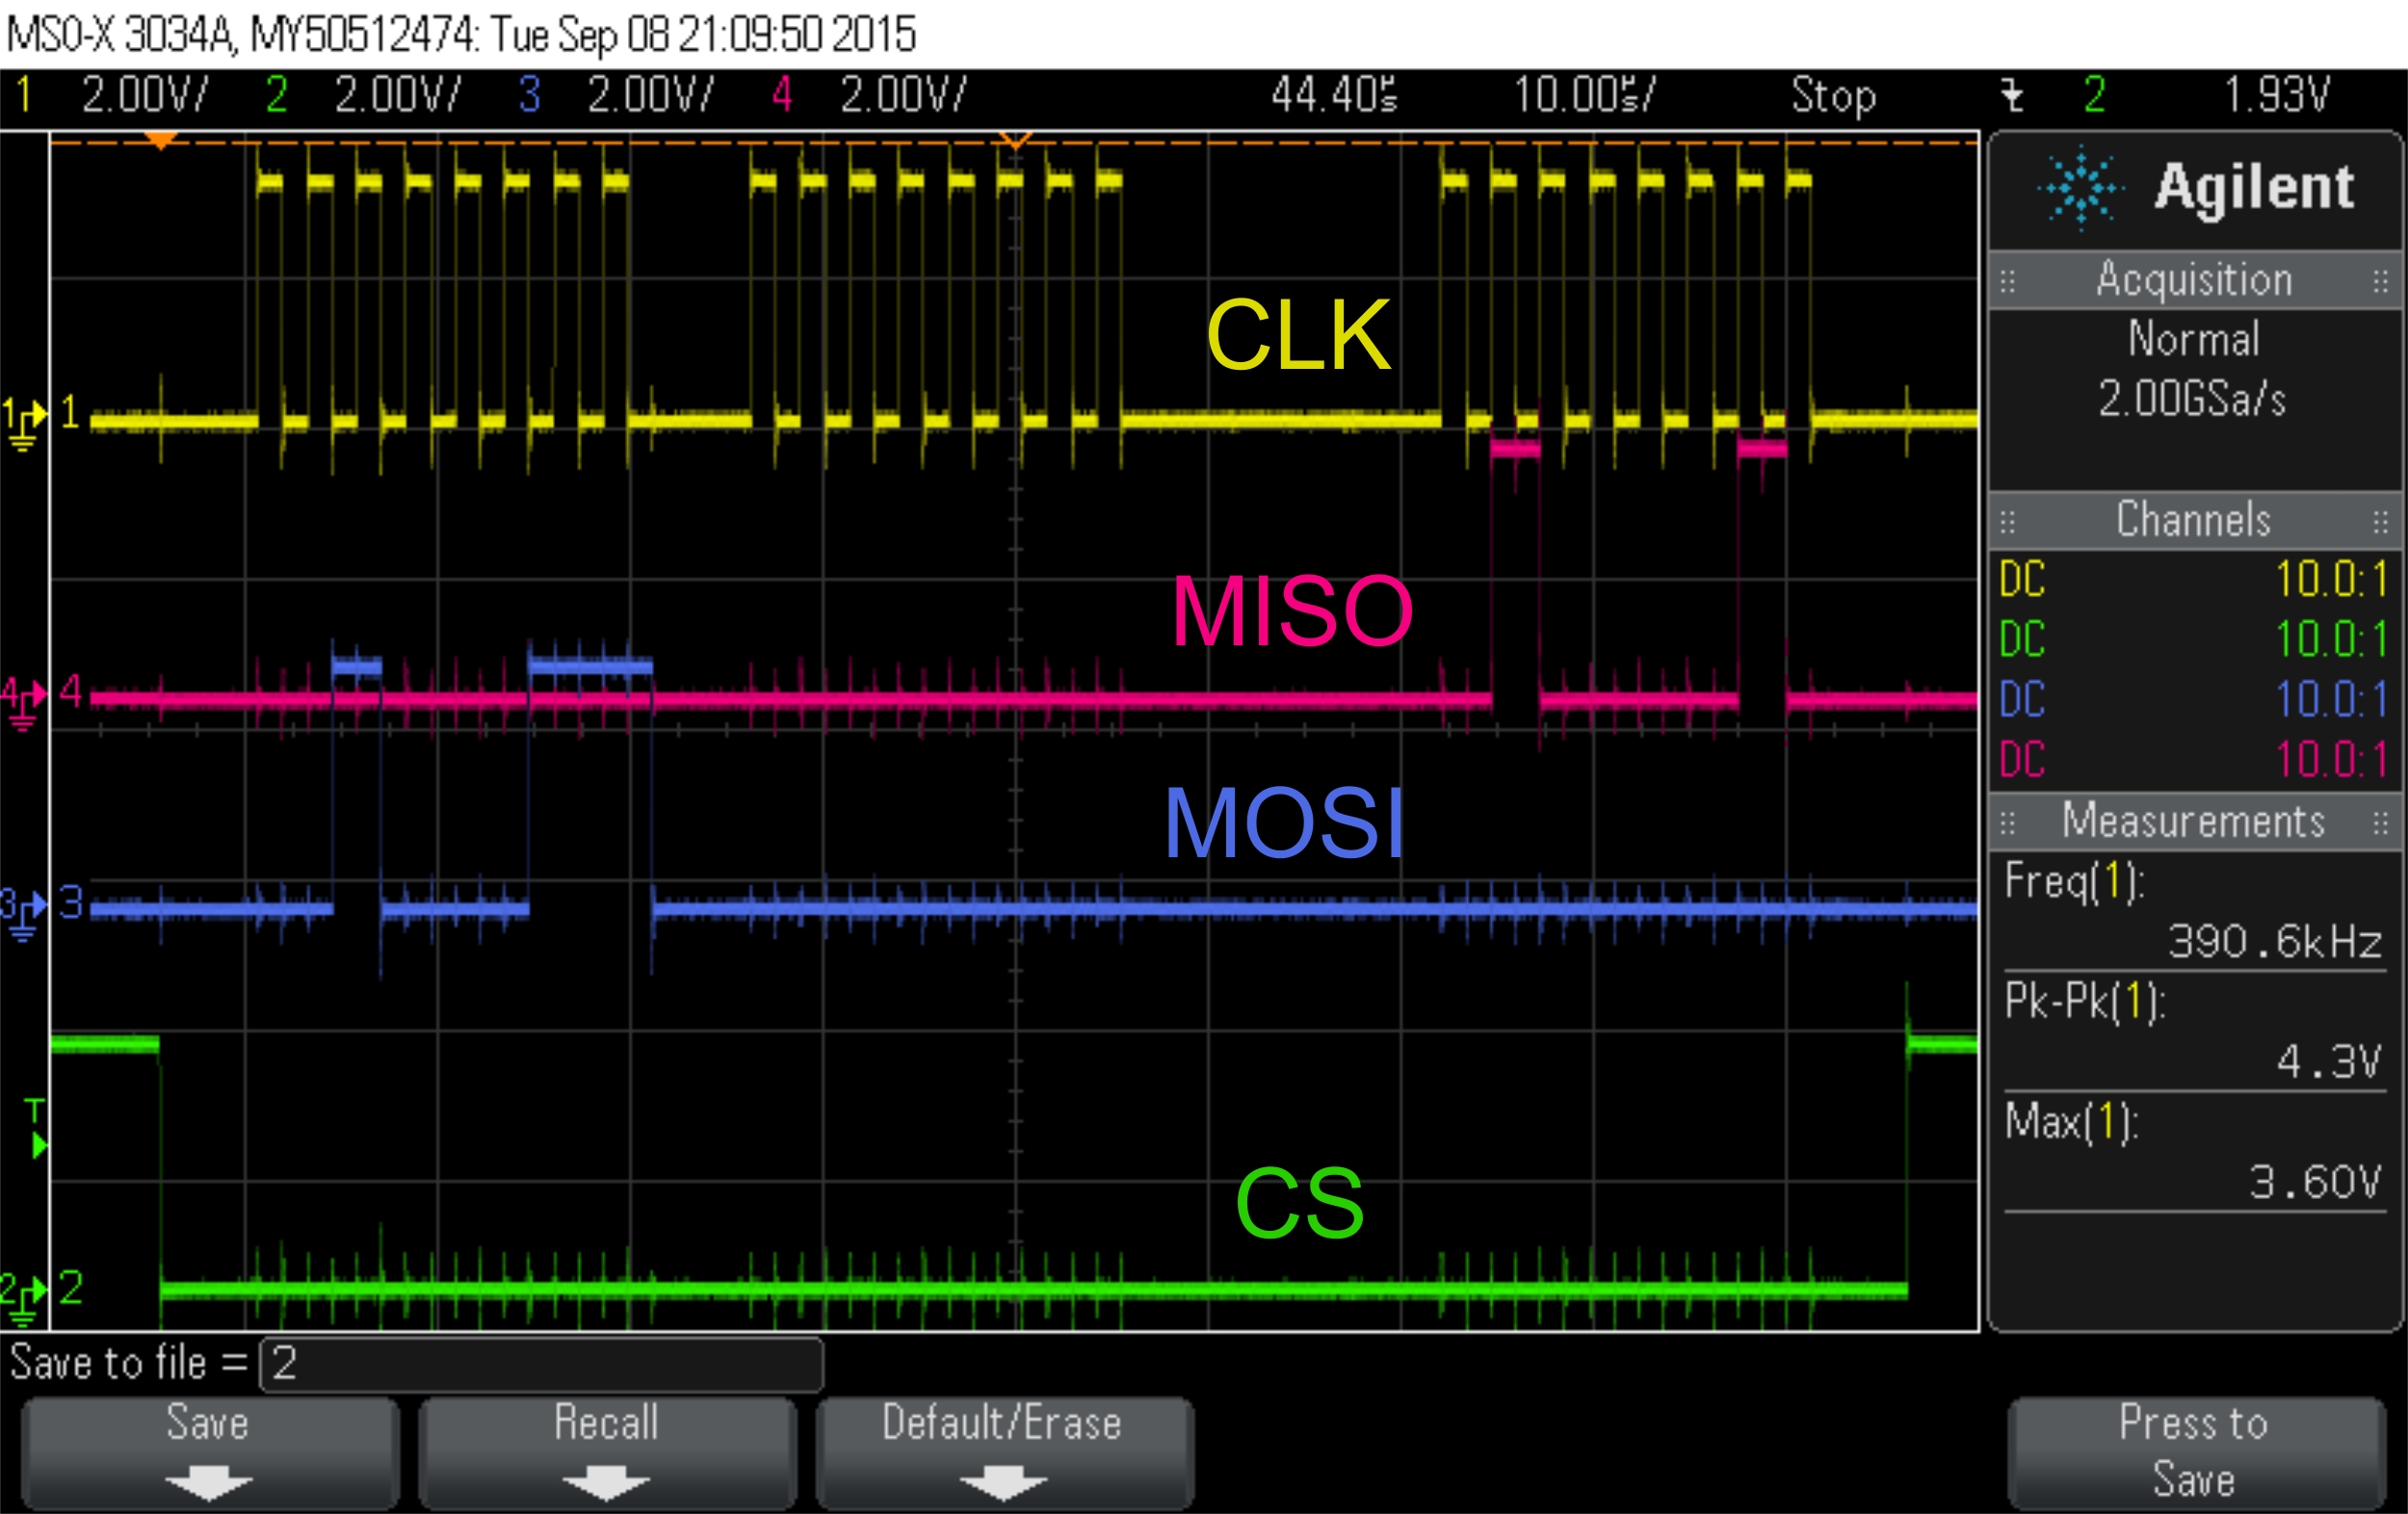Click the Save to file name field
The image size is (2408, 1514).
click(541, 1364)
